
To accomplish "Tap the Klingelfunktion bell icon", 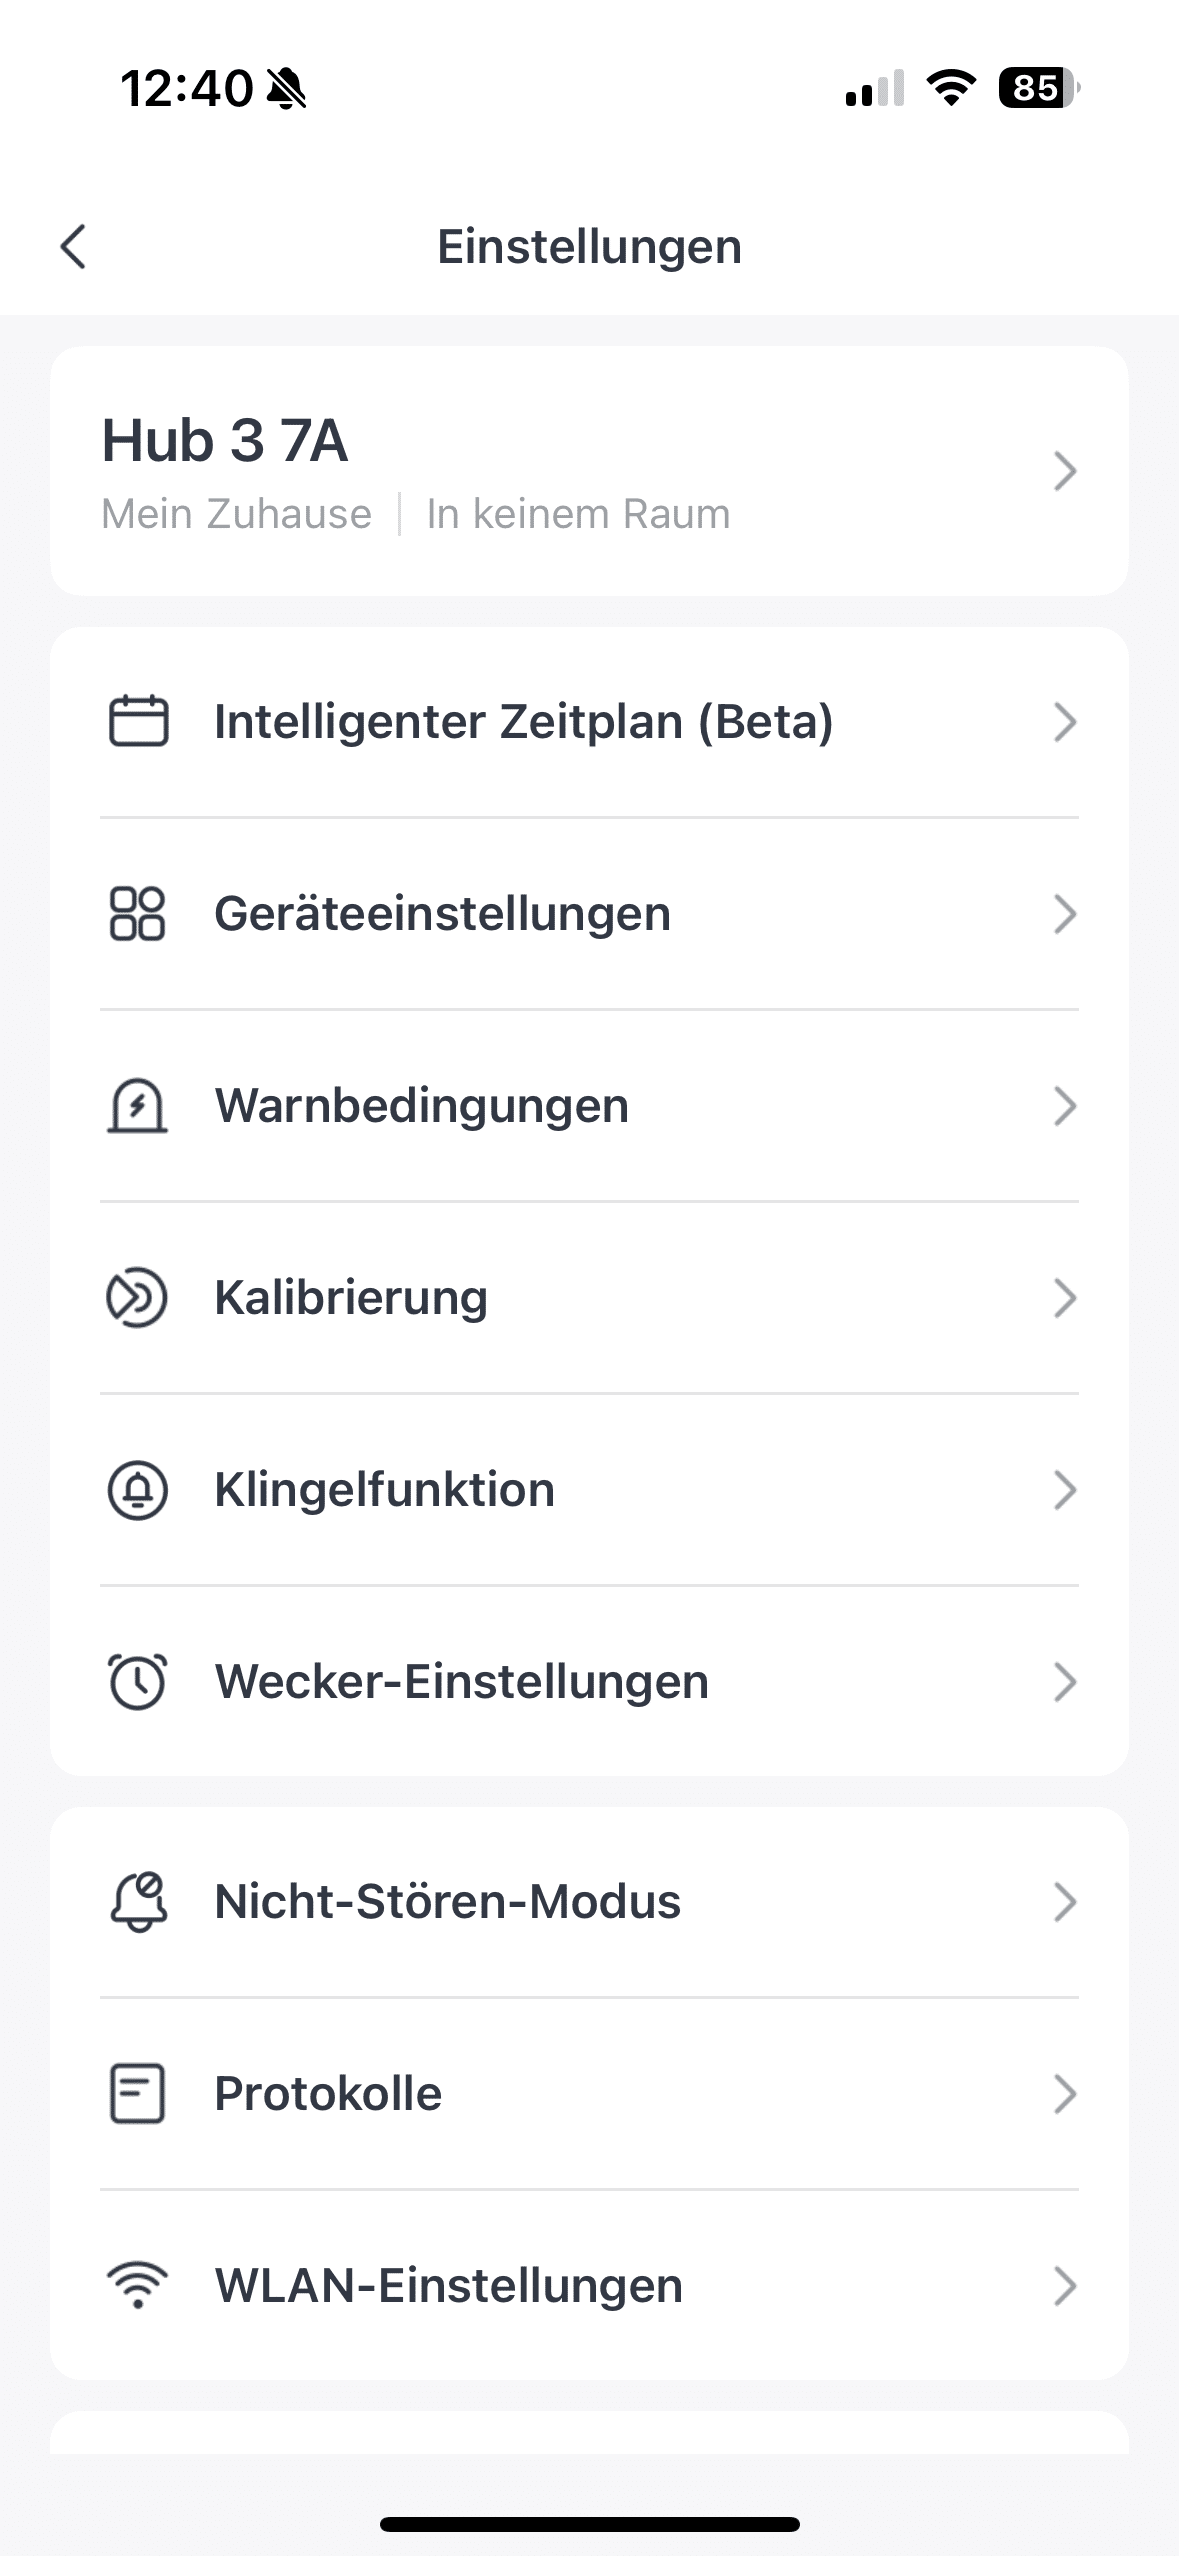I will (138, 1489).
